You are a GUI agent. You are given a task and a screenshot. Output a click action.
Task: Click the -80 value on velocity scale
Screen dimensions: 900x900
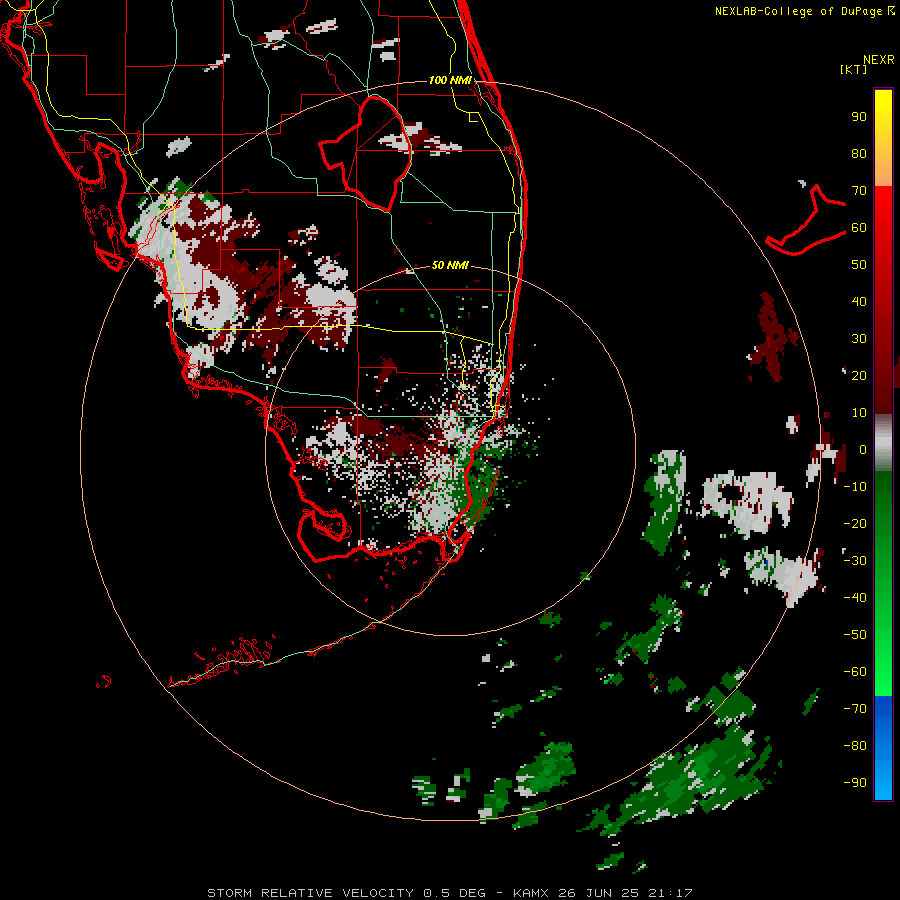point(855,746)
